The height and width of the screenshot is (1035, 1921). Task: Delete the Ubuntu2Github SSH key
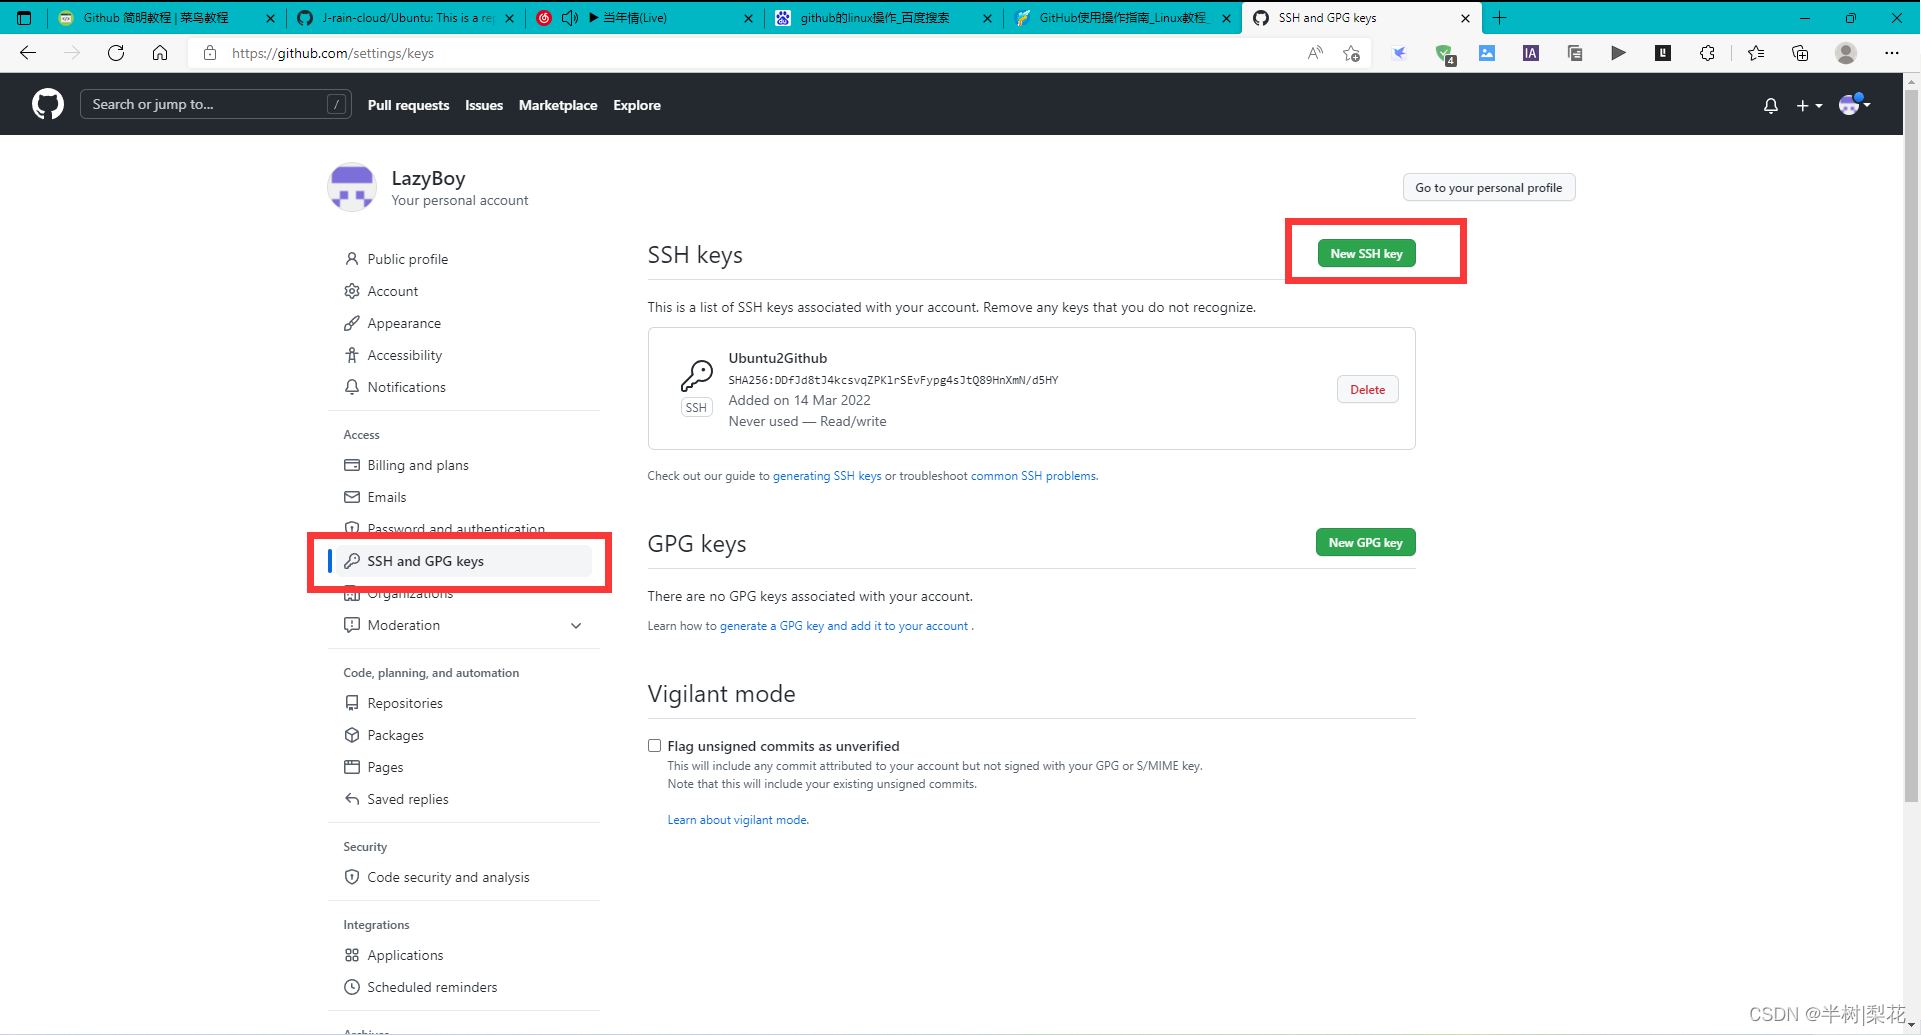pos(1367,389)
